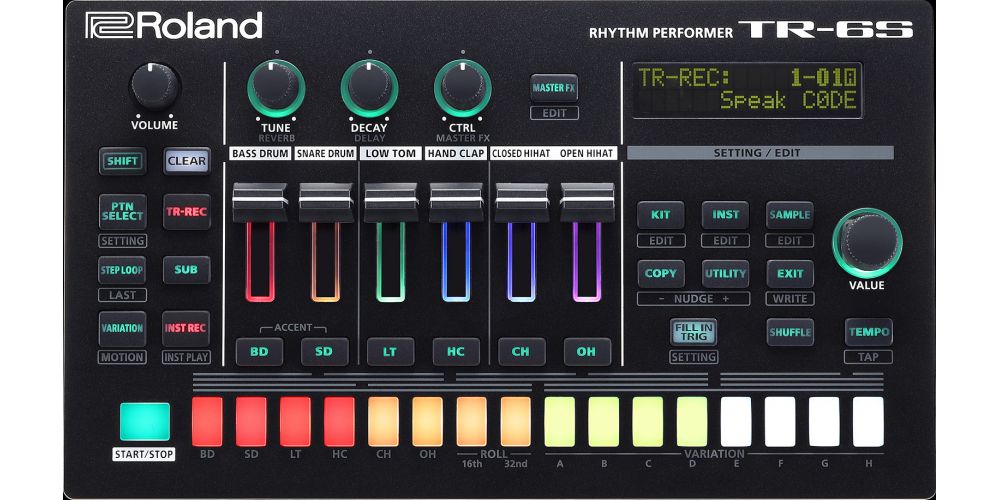Toggle the FILL IN TRIG button
This screenshot has height=500, width=1000.
(x=693, y=332)
